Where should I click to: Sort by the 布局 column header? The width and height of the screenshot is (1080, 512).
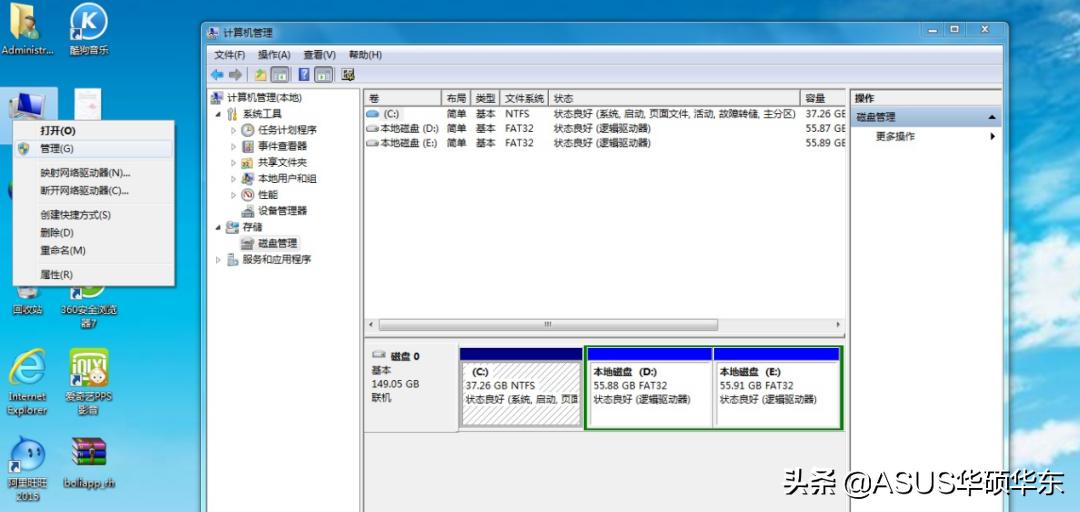pyautogui.click(x=455, y=99)
